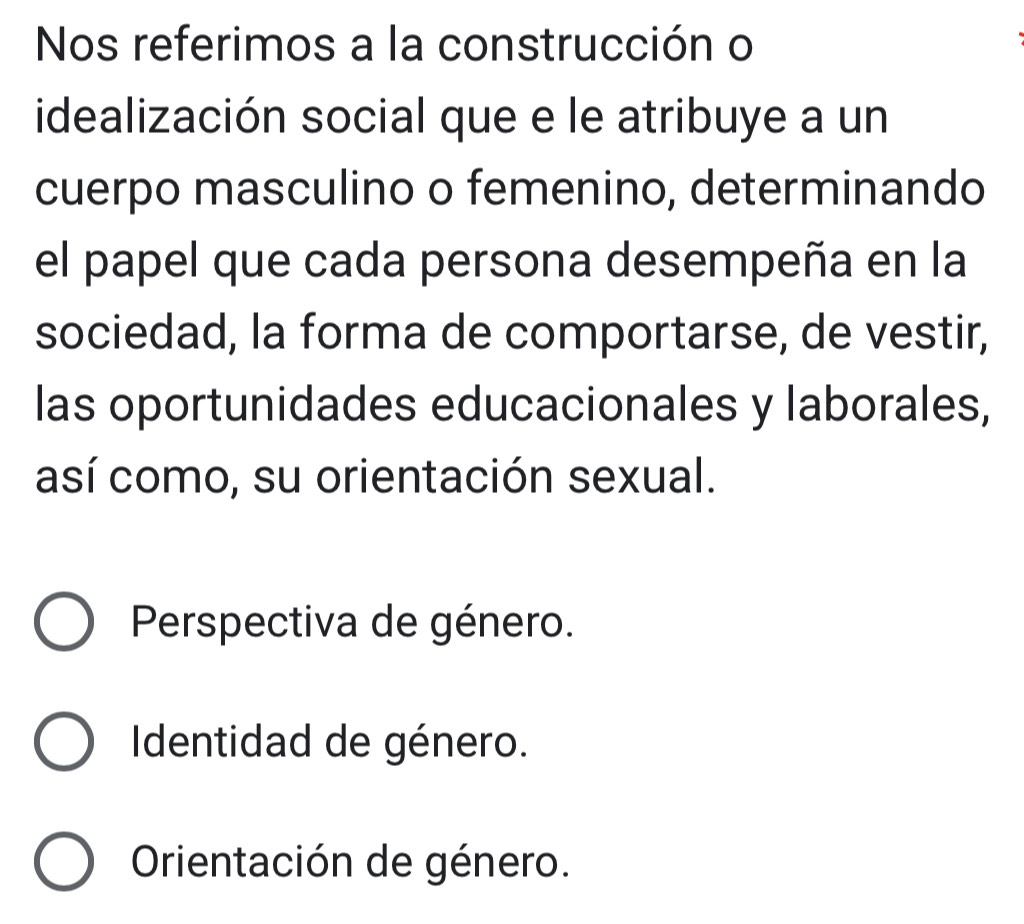The height and width of the screenshot is (924, 1024).
Task: Click the 'Perspectiva de género.' label text
Action: point(354,626)
